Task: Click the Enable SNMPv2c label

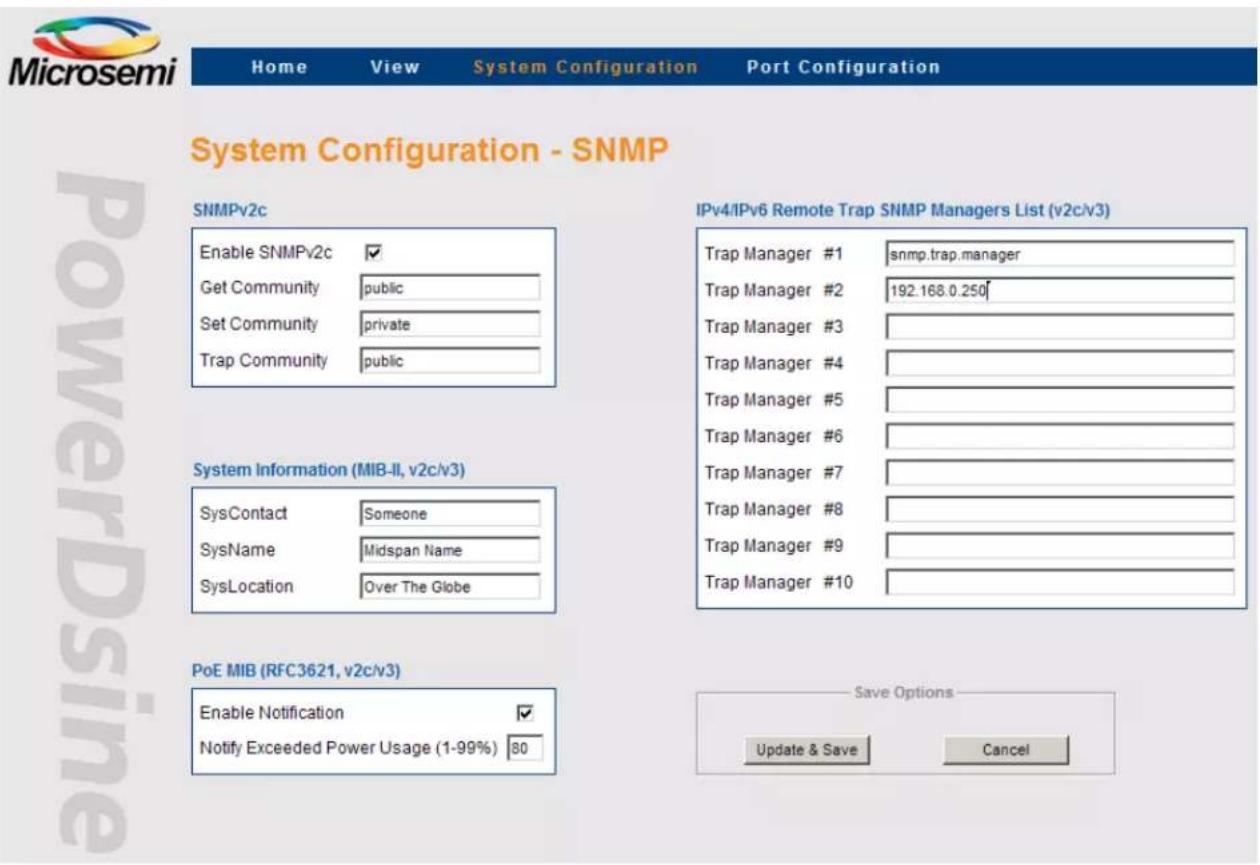Action: (x=266, y=254)
